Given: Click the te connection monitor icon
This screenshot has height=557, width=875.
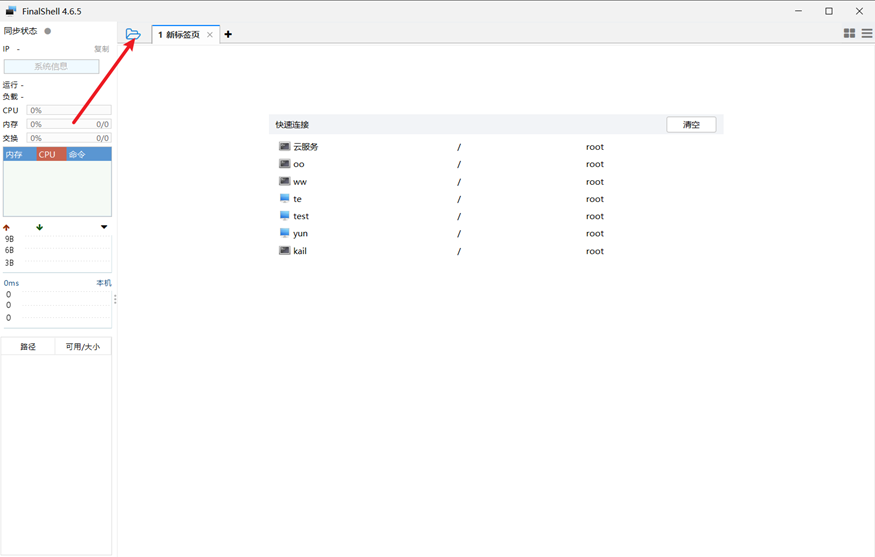Looking at the screenshot, I should (x=284, y=199).
